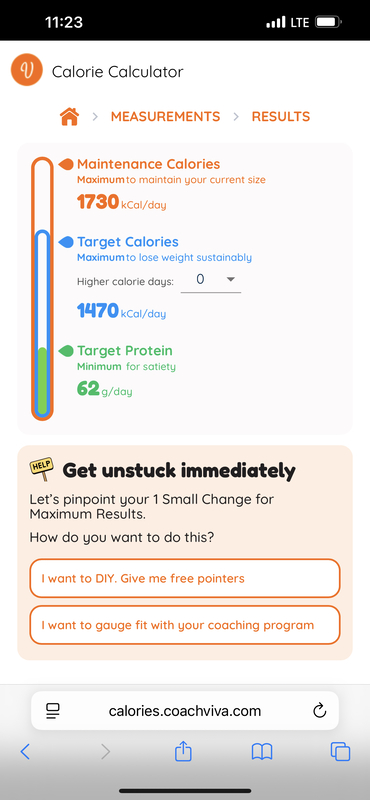Tap the yellow HELP sign icon
The width and height of the screenshot is (370, 800).
pyautogui.click(x=42, y=469)
